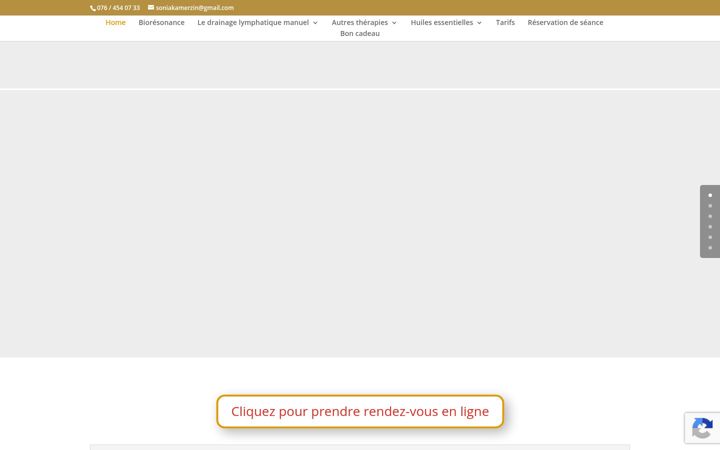The image size is (720, 450).
Task: Open the Huiles essentielles menu
Action: tap(441, 22)
